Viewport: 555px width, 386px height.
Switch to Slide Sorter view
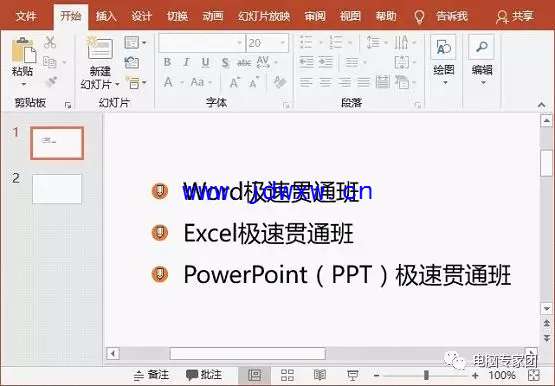coord(287,375)
